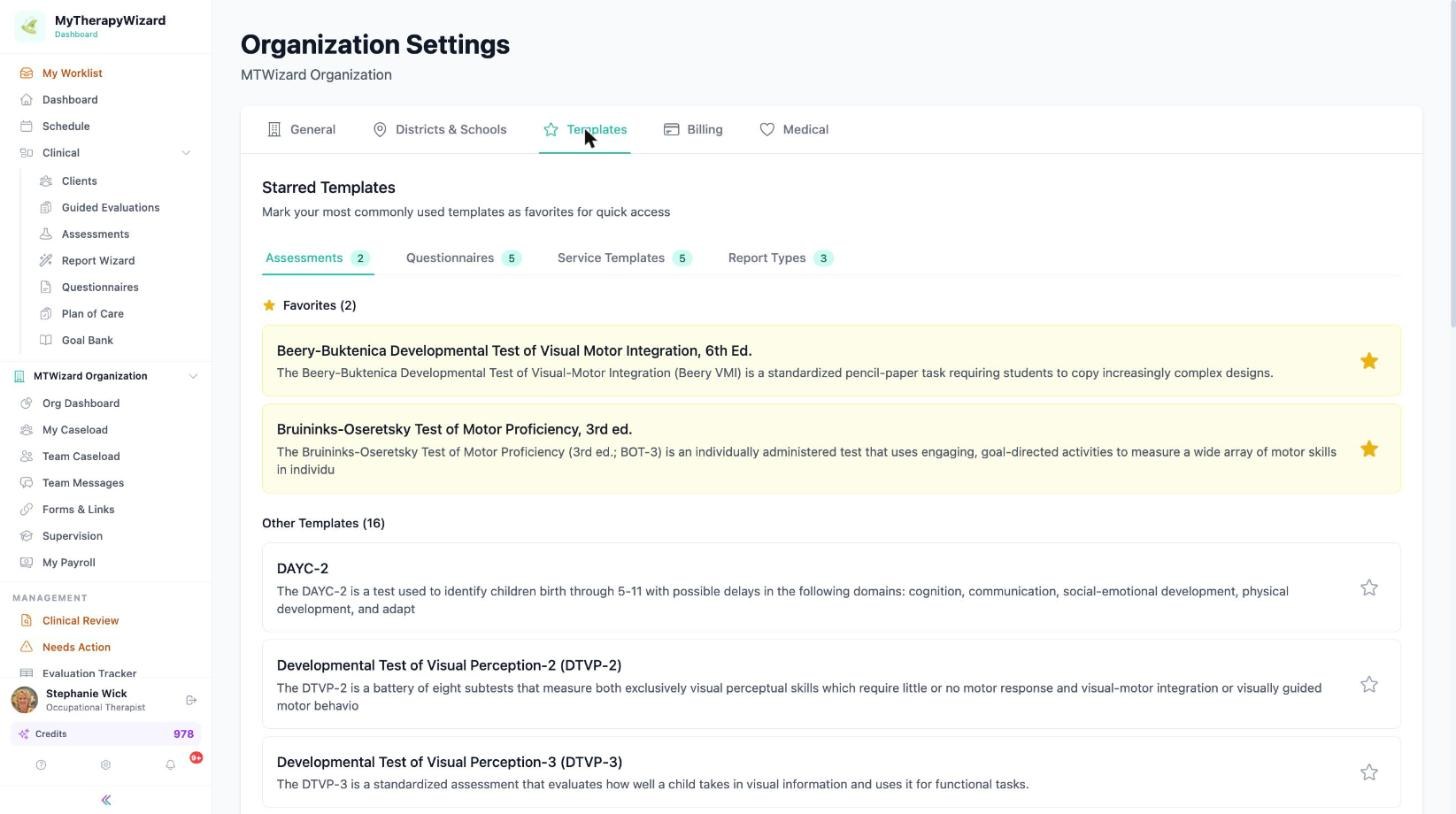Open Team Messages page
Image resolution: width=1456 pixels, height=814 pixels.
[83, 483]
